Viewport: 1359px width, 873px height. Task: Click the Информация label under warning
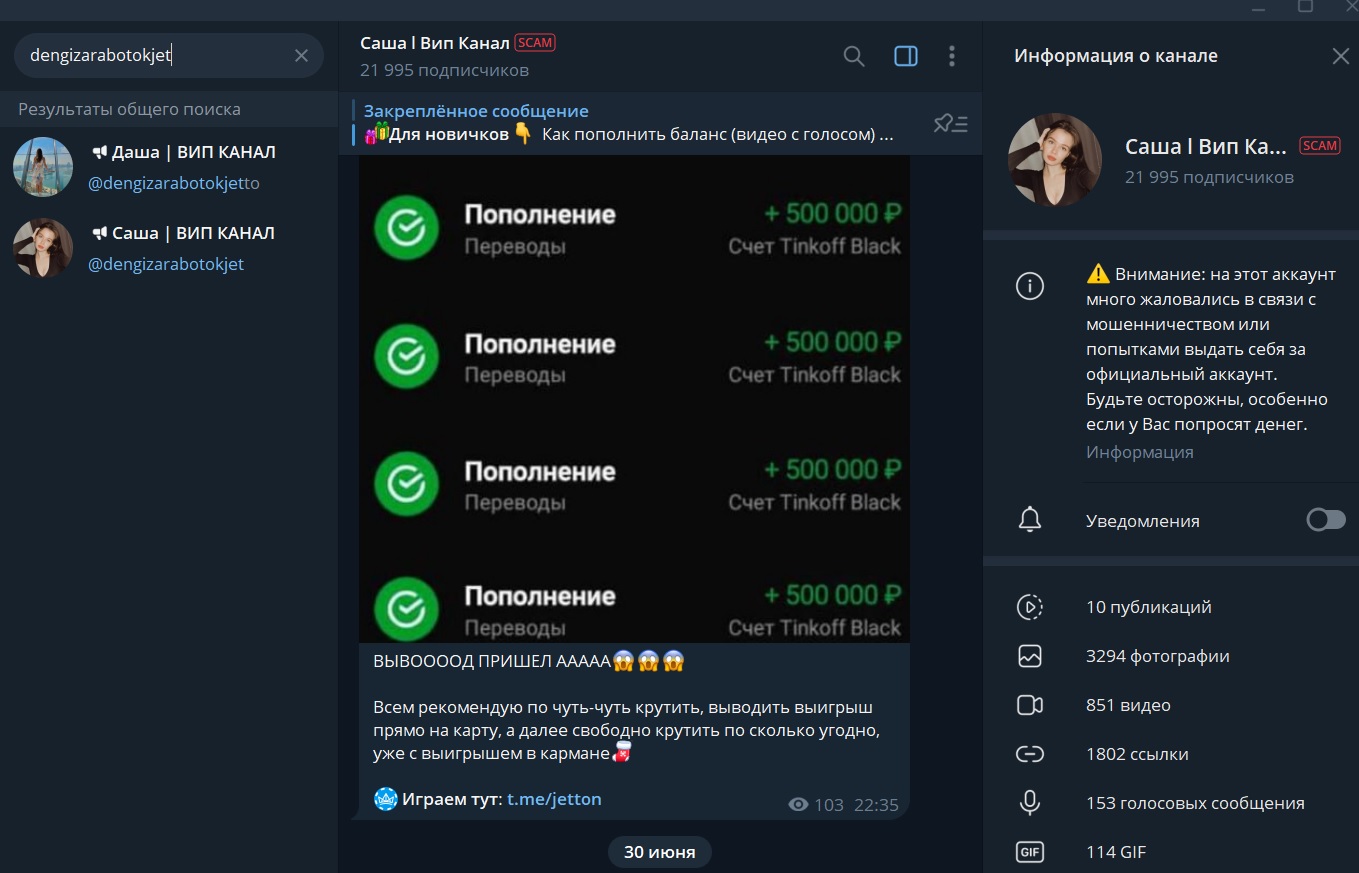1140,451
